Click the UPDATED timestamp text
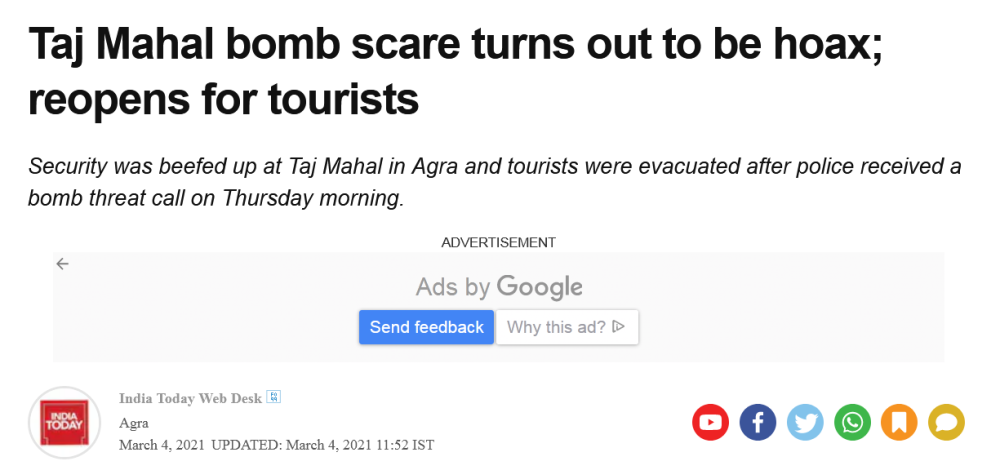The image size is (1000, 470). [322, 444]
